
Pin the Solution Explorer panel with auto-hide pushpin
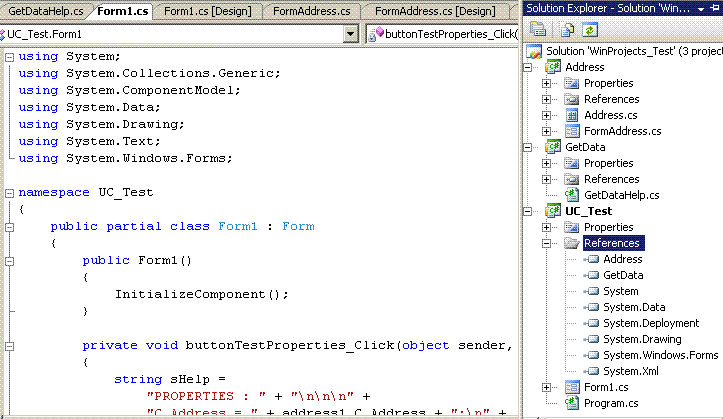[716, 8]
